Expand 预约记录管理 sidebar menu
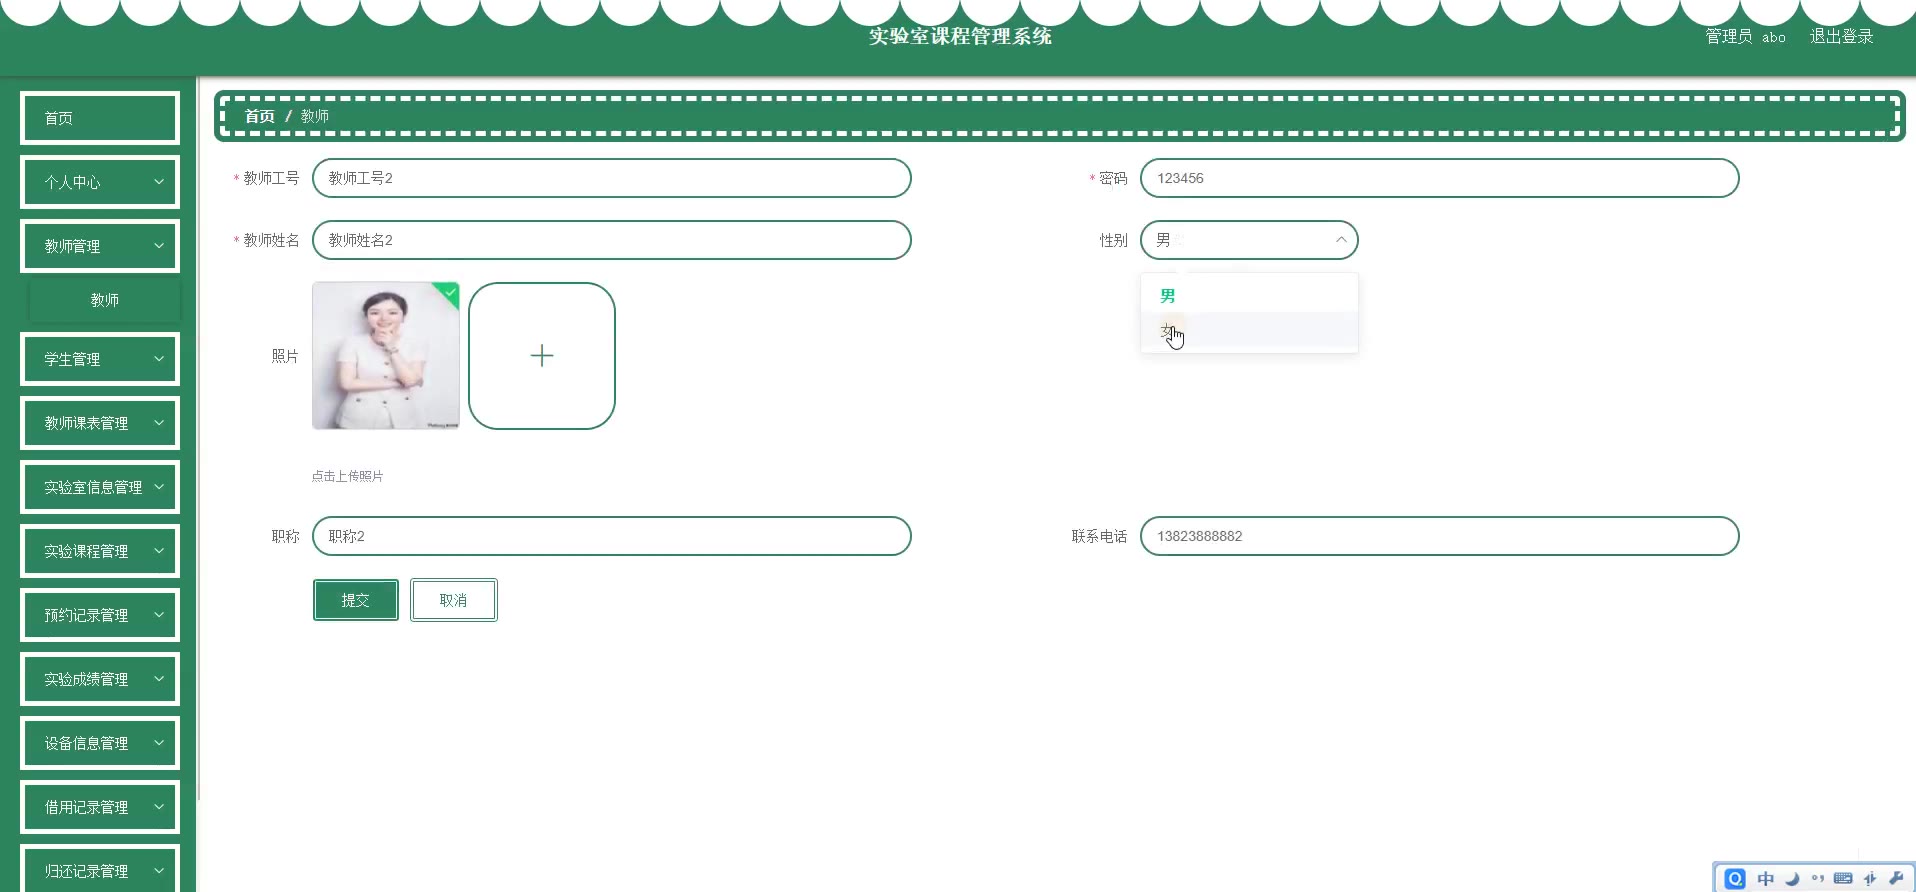Viewport: 1916px width, 892px height. click(x=100, y=615)
